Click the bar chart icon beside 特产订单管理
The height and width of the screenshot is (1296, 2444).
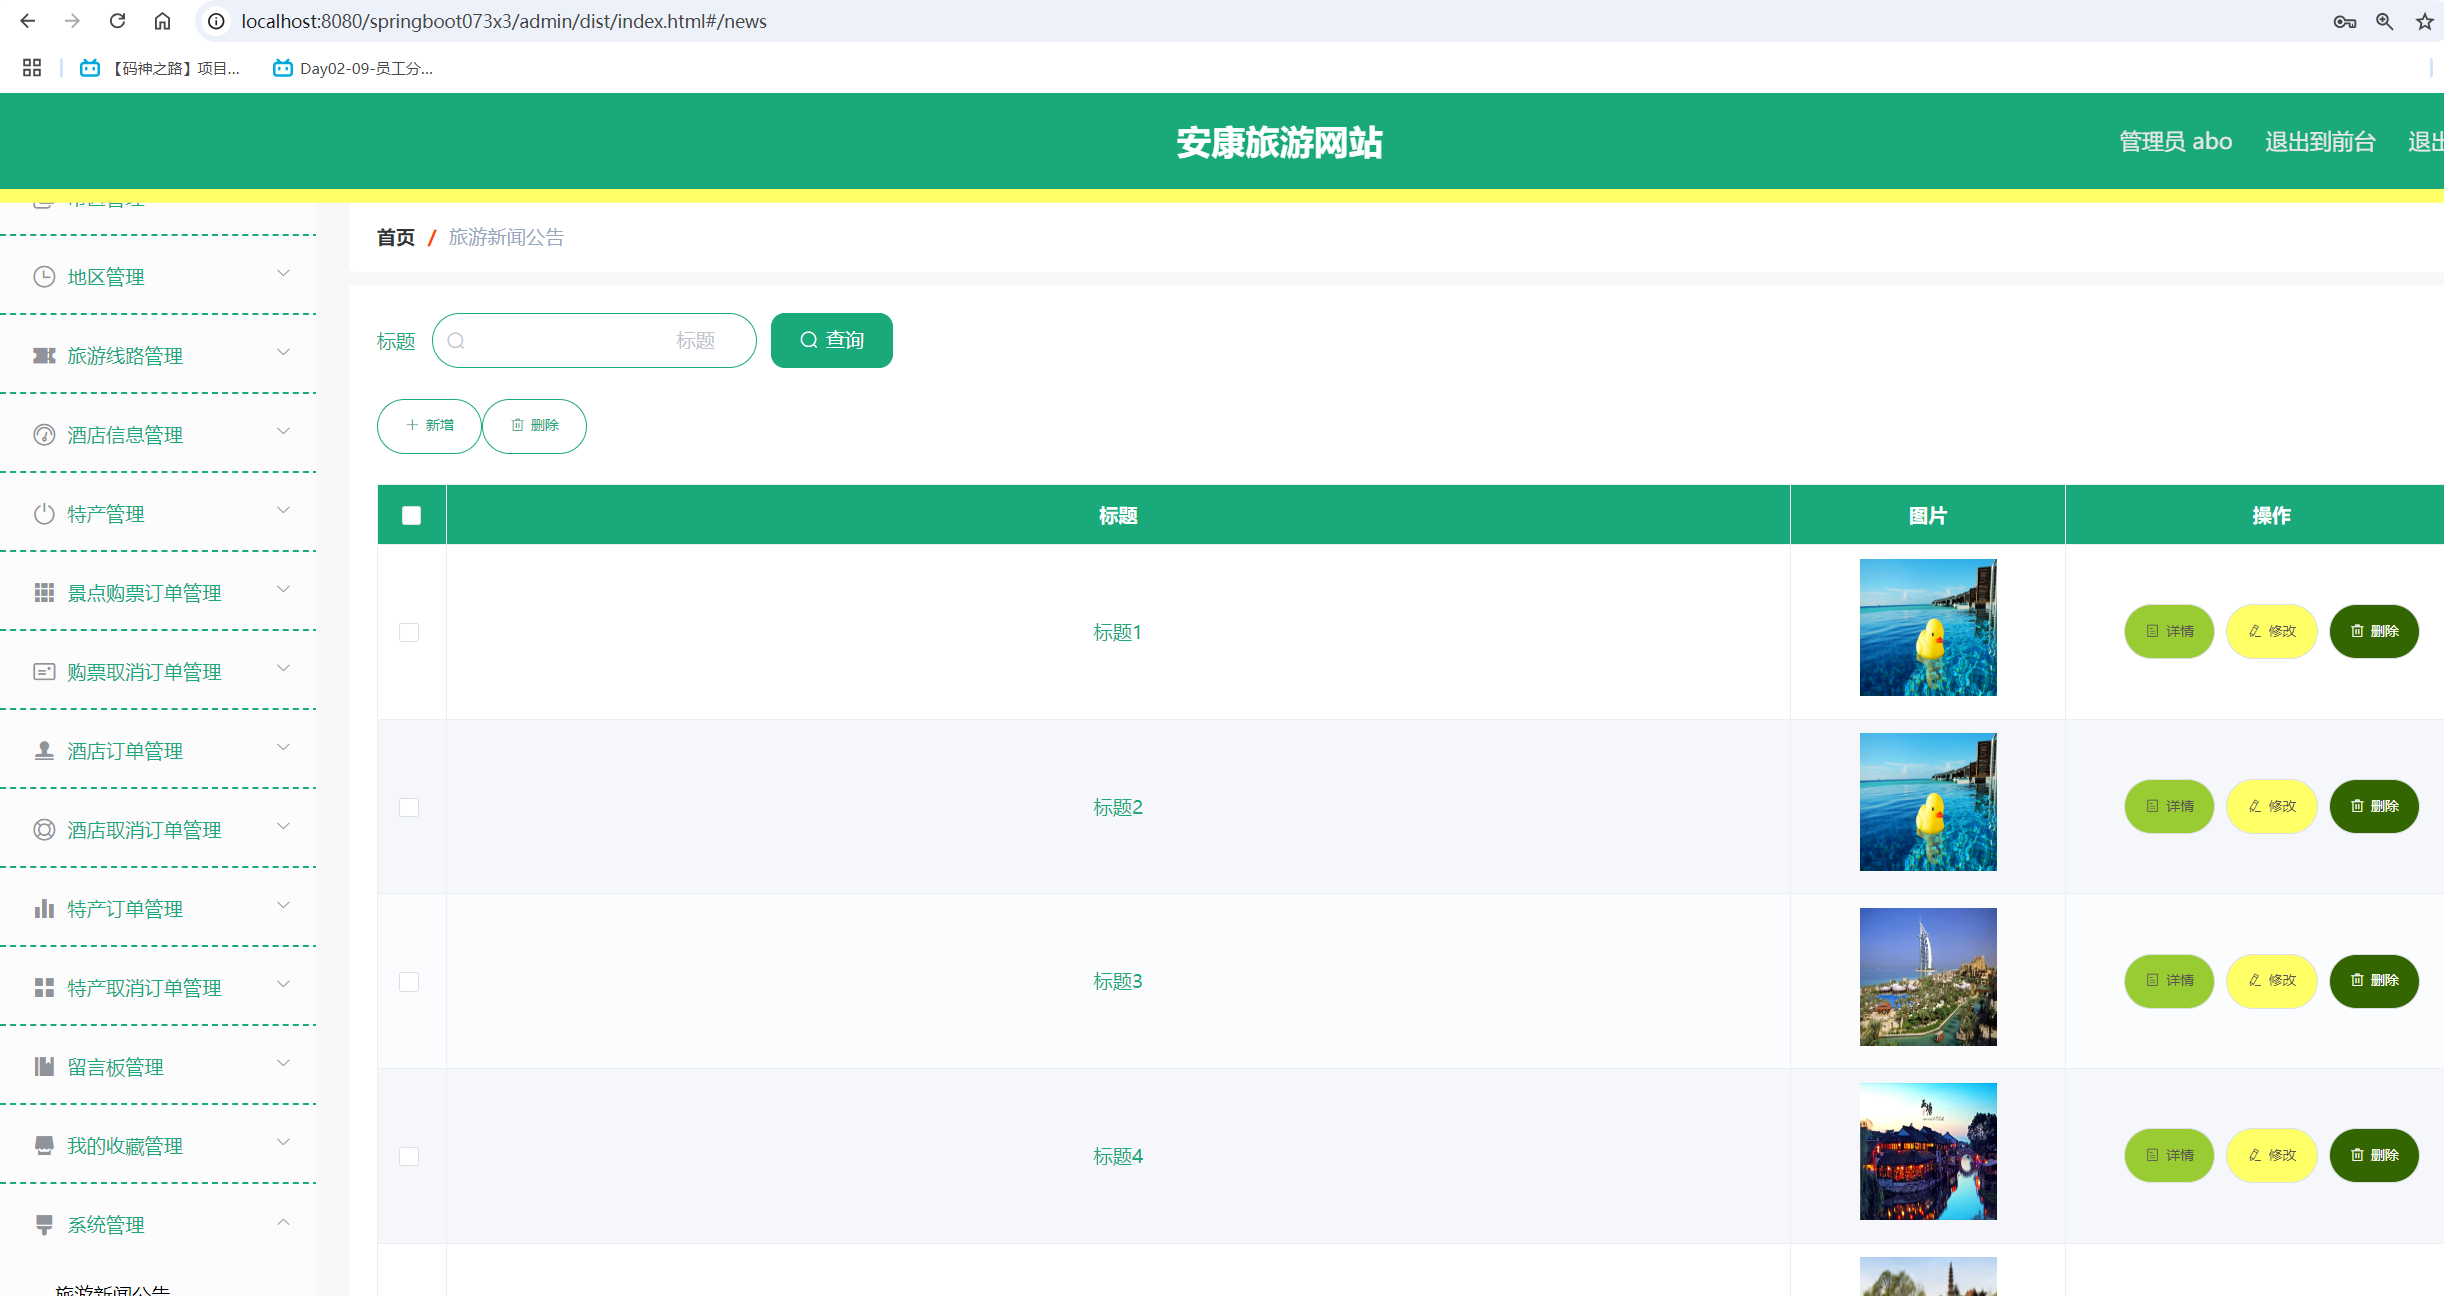coord(44,909)
